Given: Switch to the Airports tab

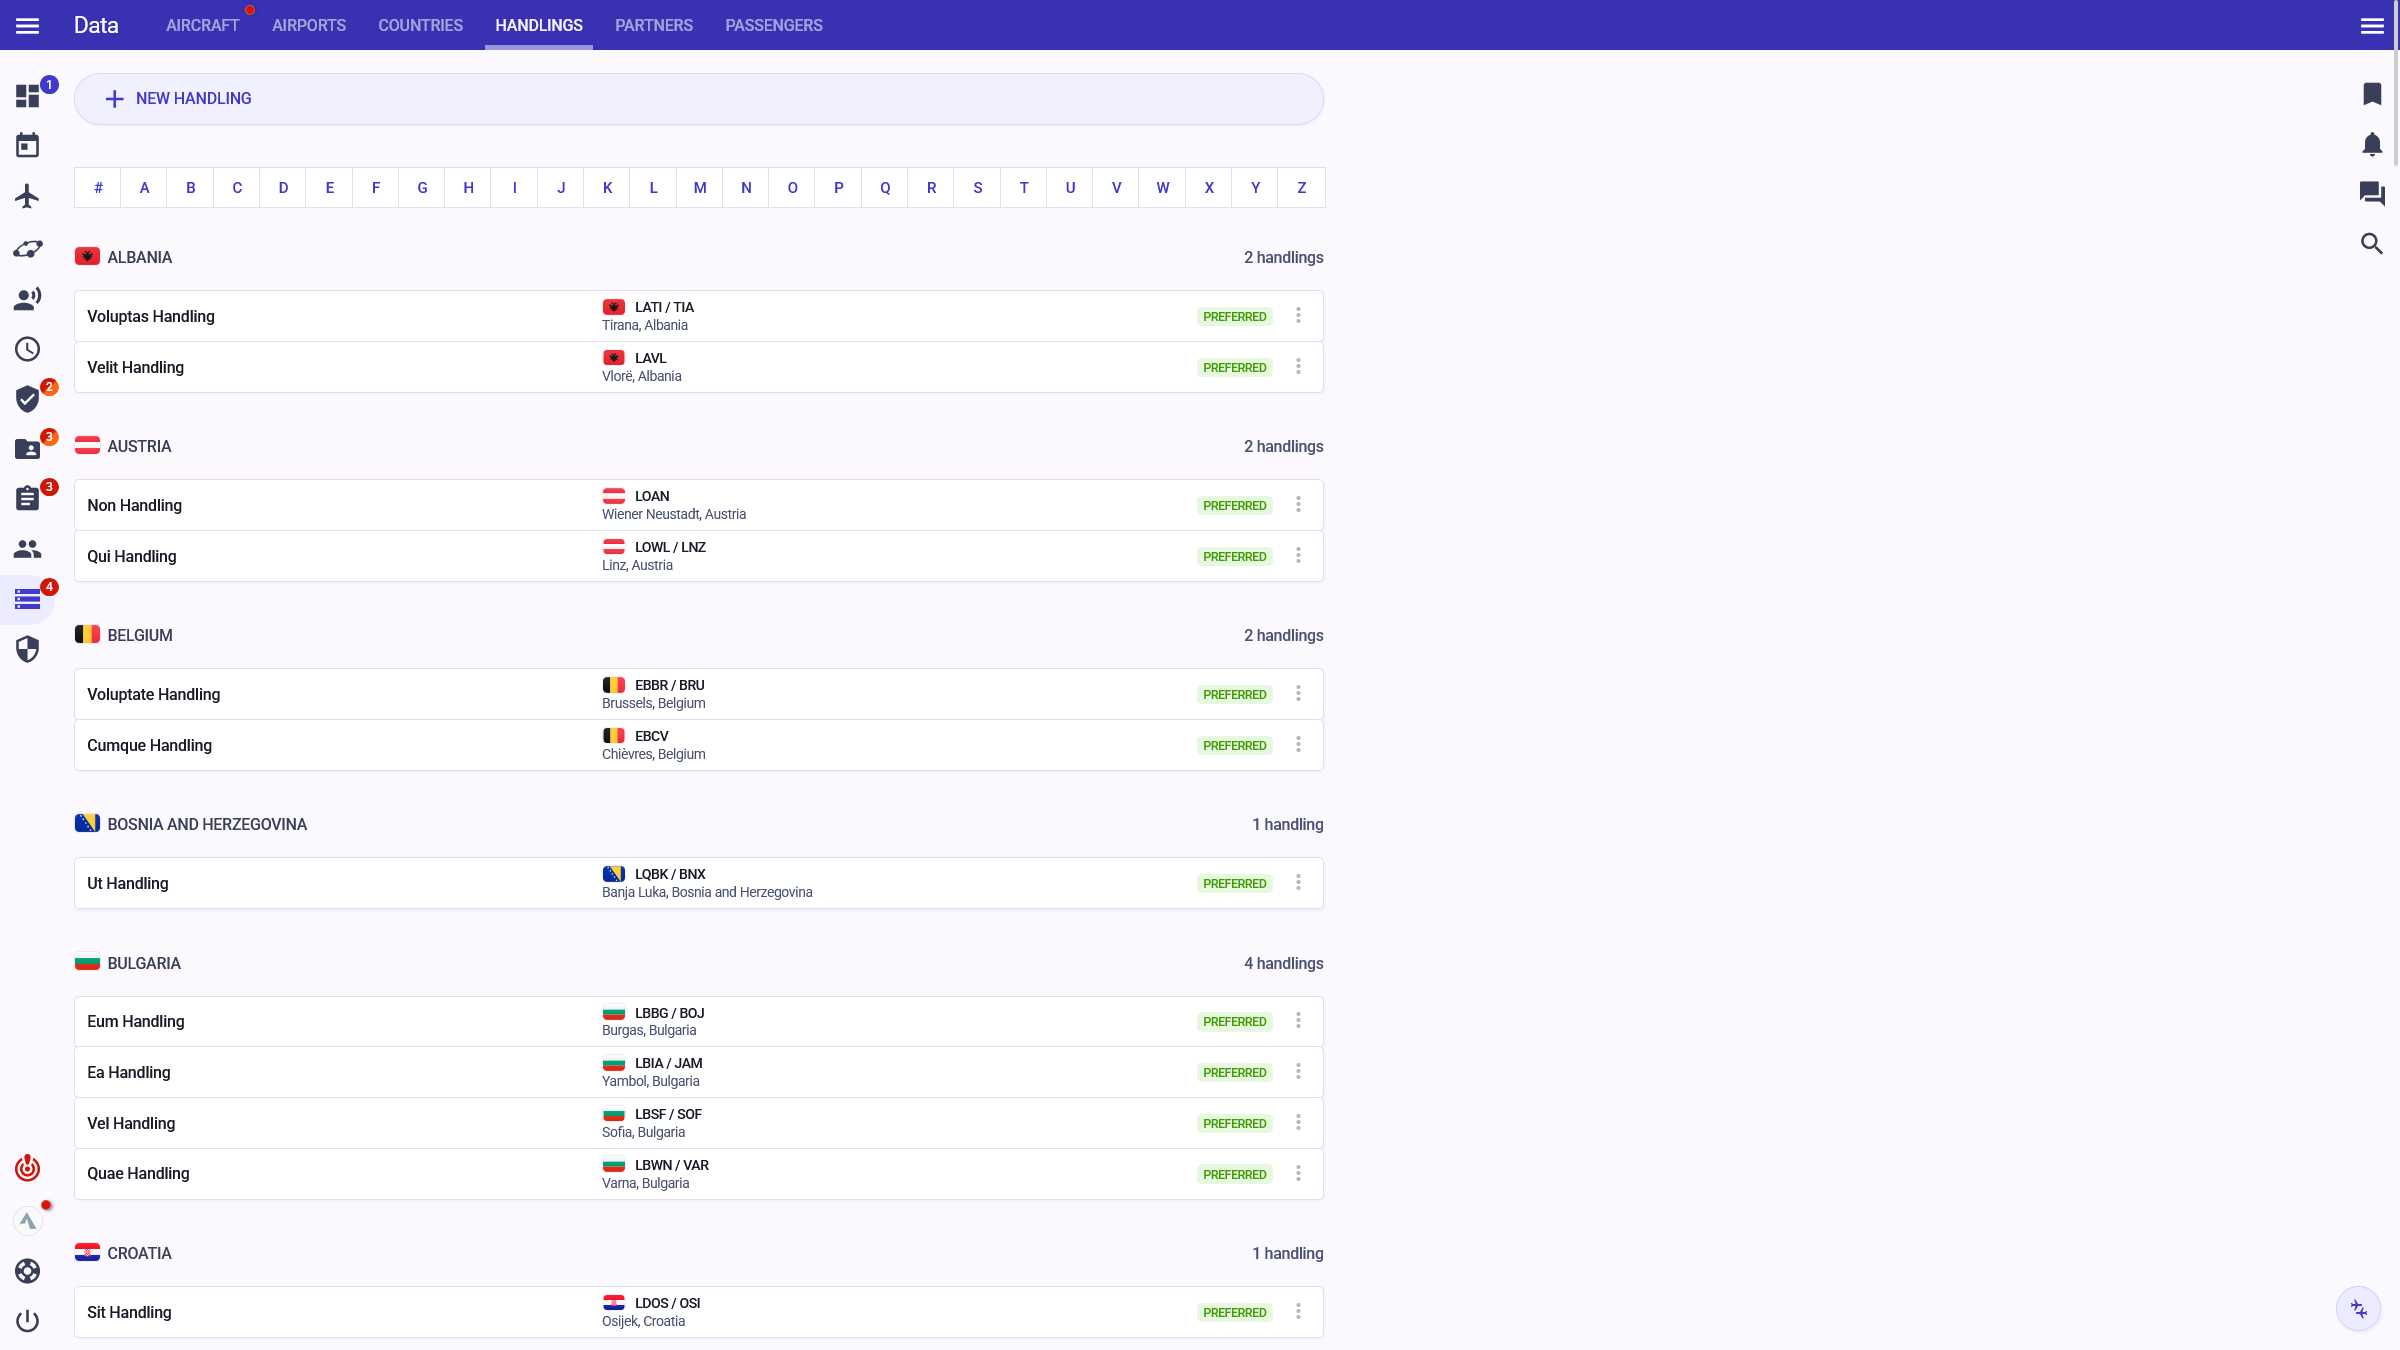Looking at the screenshot, I should point(308,25).
